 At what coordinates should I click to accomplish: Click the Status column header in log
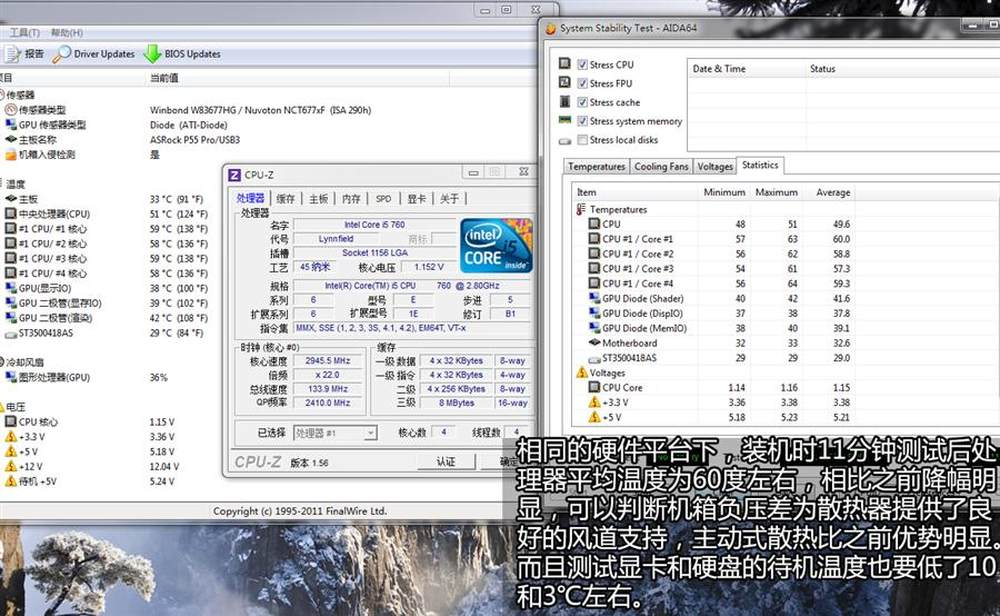[x=823, y=68]
